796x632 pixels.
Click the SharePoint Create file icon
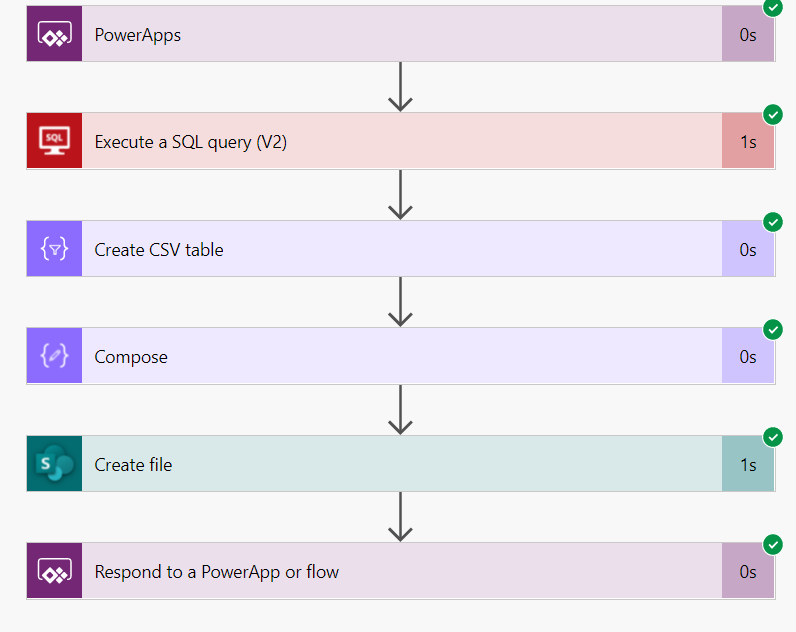[x=54, y=464]
